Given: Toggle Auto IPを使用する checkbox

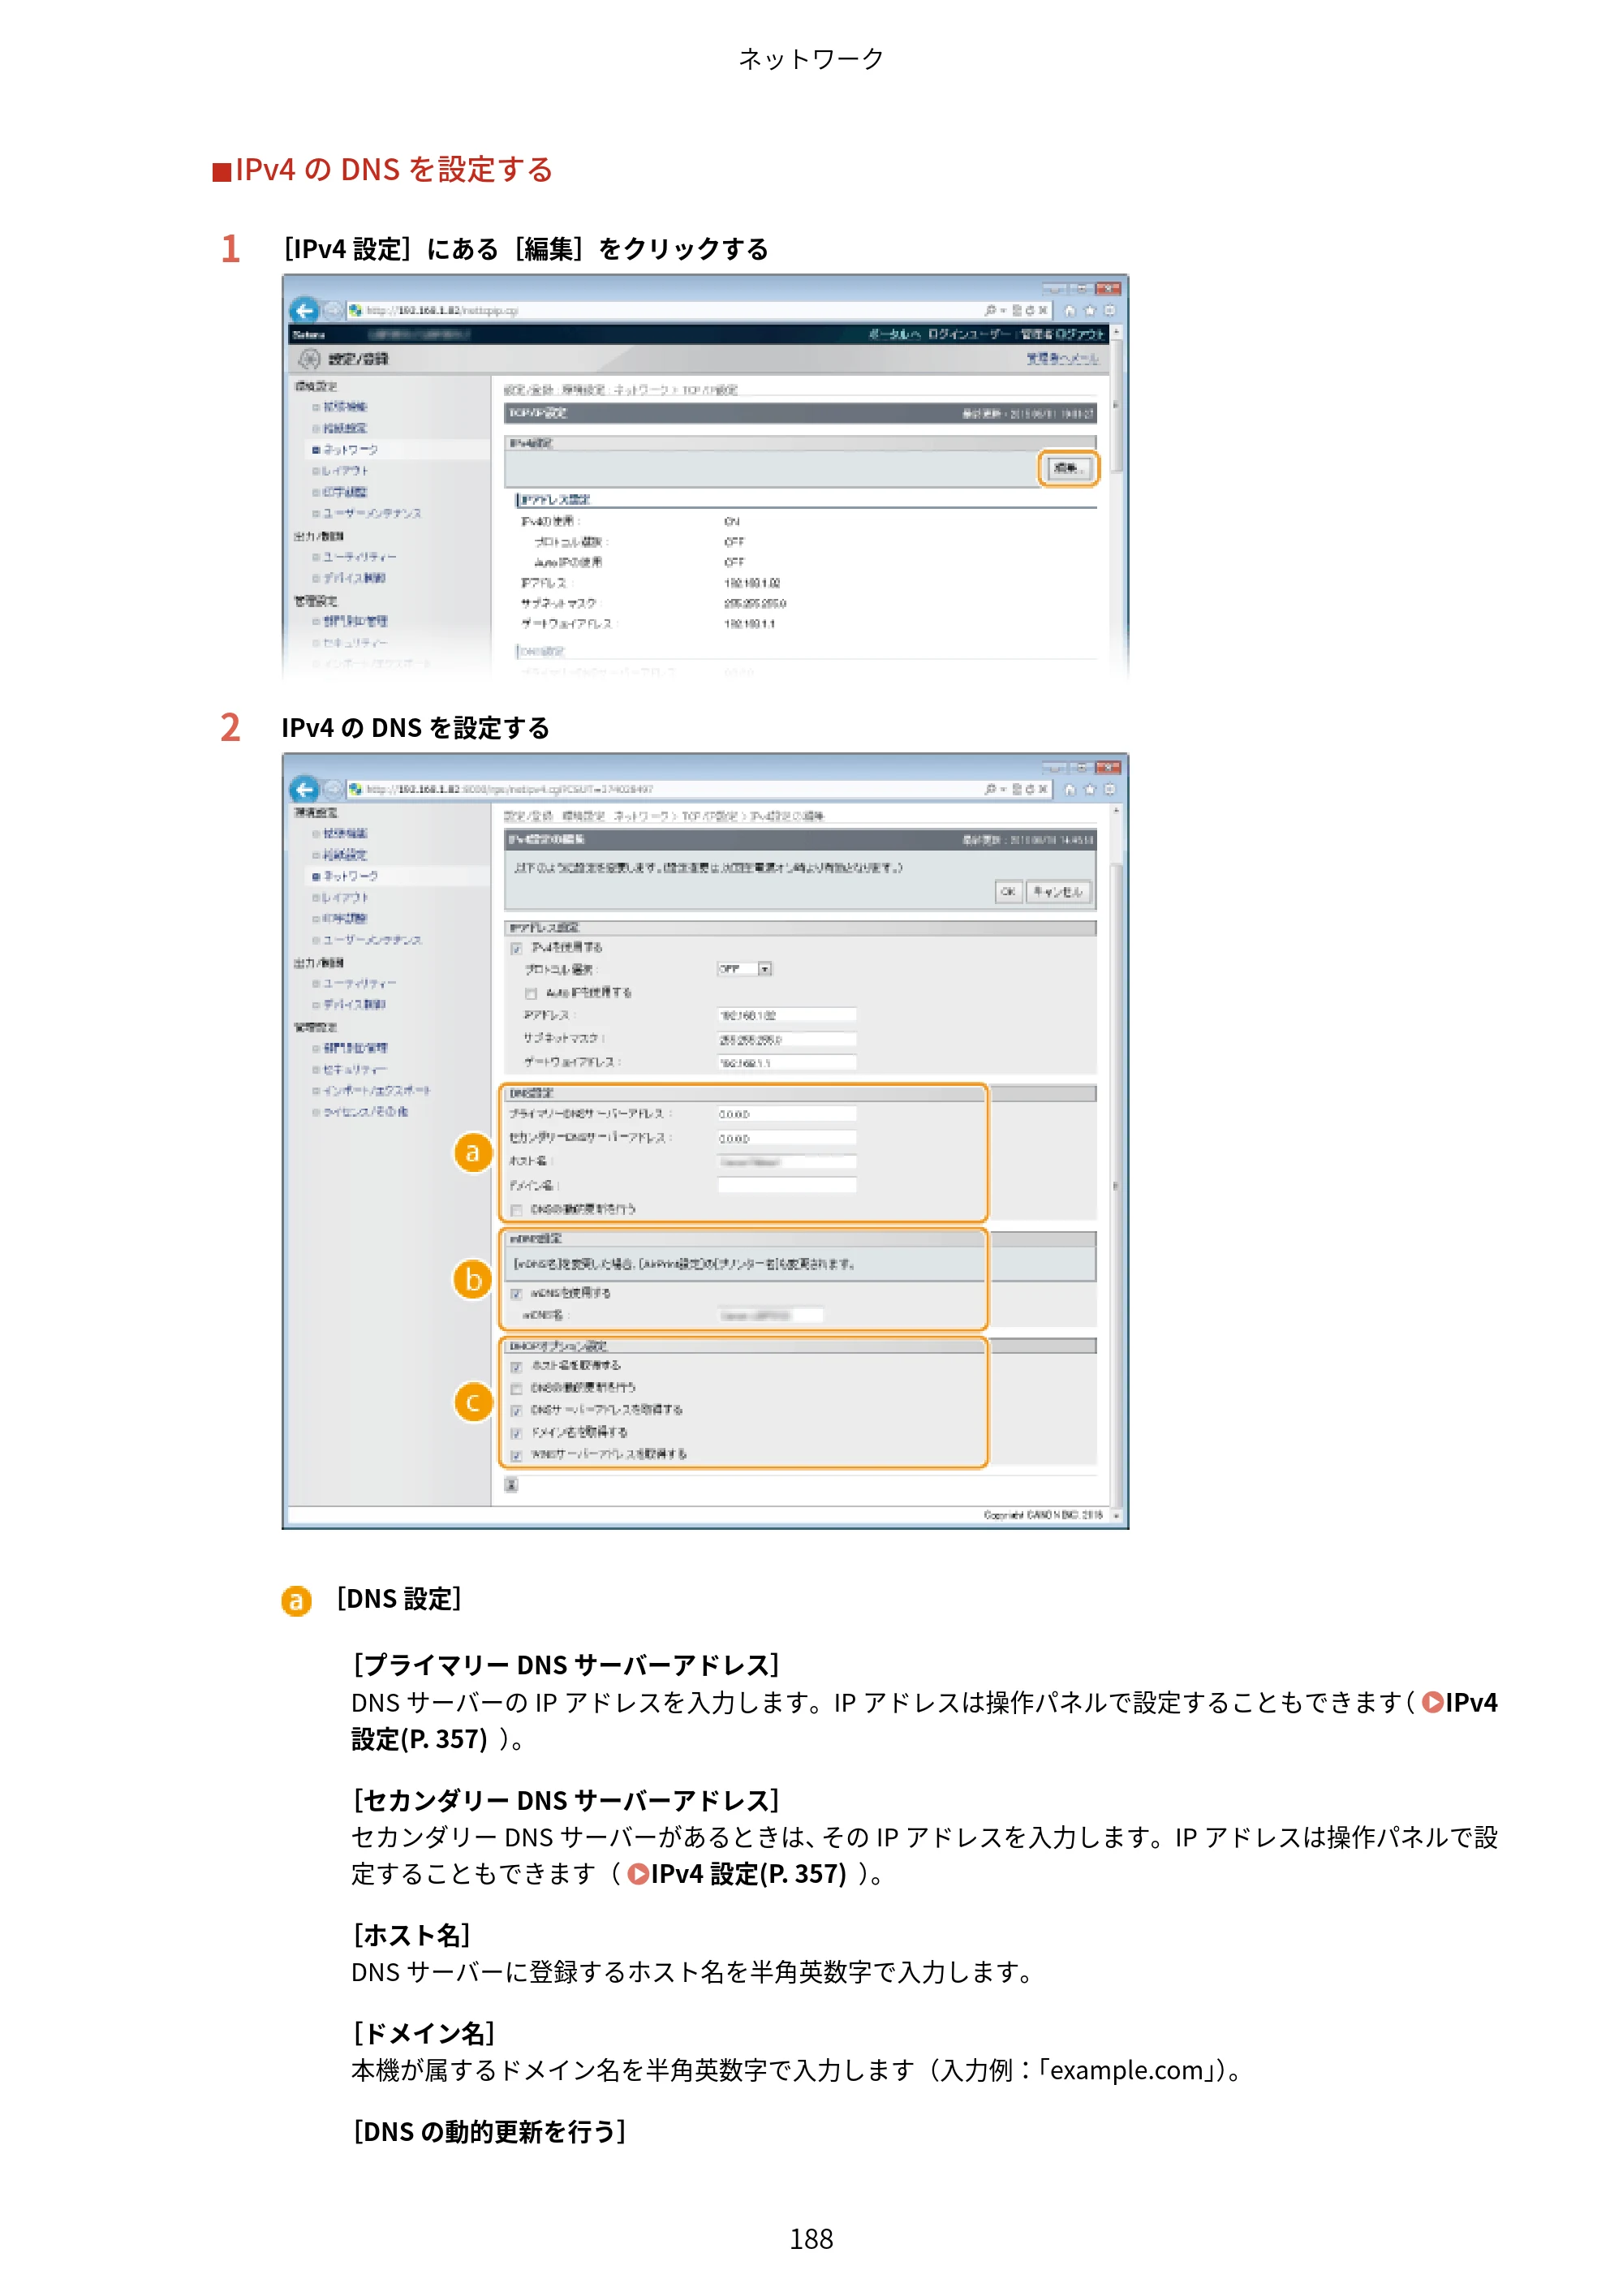Looking at the screenshot, I should coord(531,994).
